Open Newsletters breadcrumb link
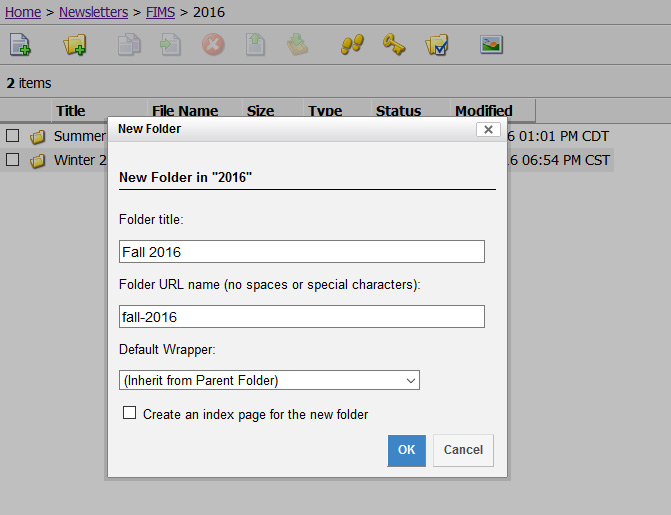671x515 pixels. (93, 12)
